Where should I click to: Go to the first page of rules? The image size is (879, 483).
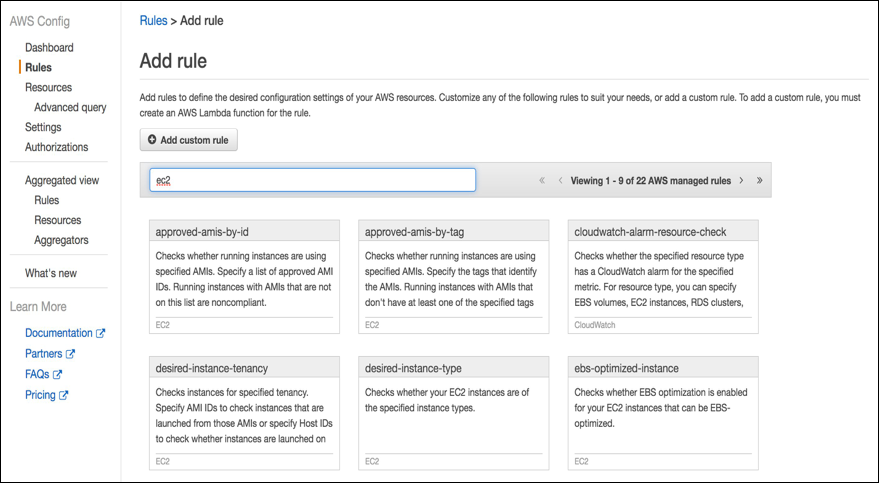(542, 180)
